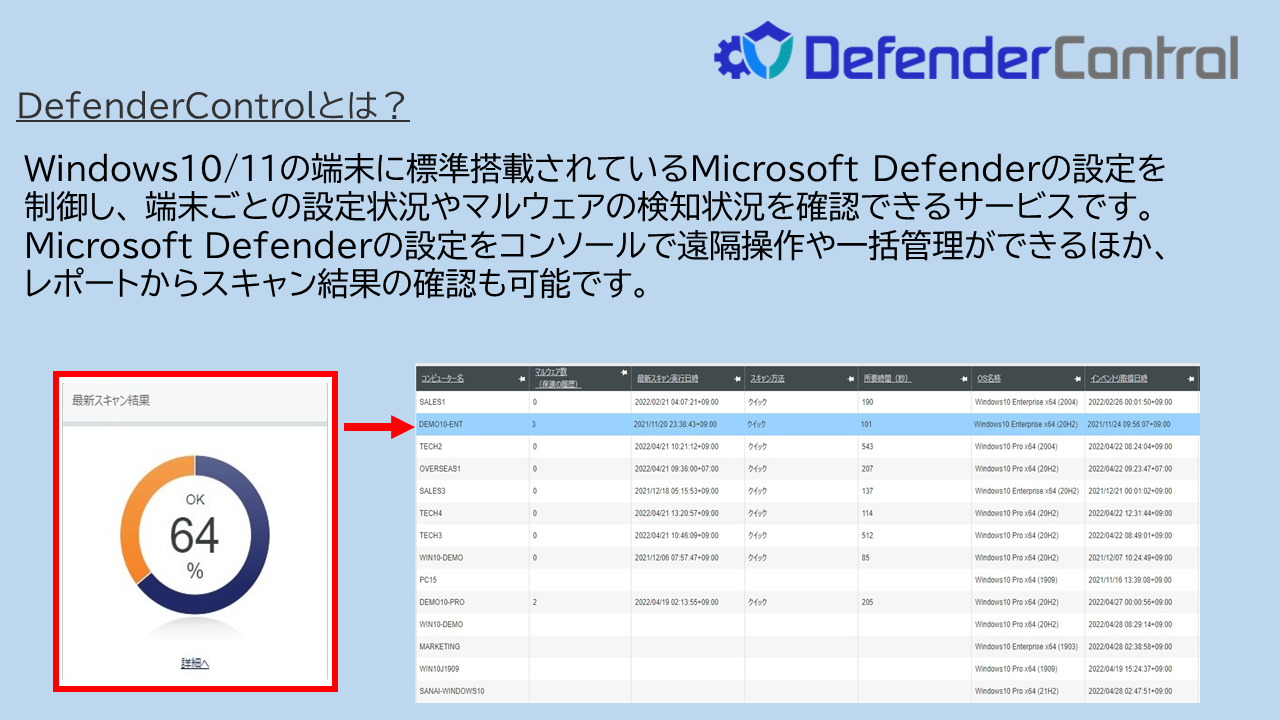
Task: Click inventory date 2022/04/19 15:24:37+09:00
Action: click(1130, 669)
